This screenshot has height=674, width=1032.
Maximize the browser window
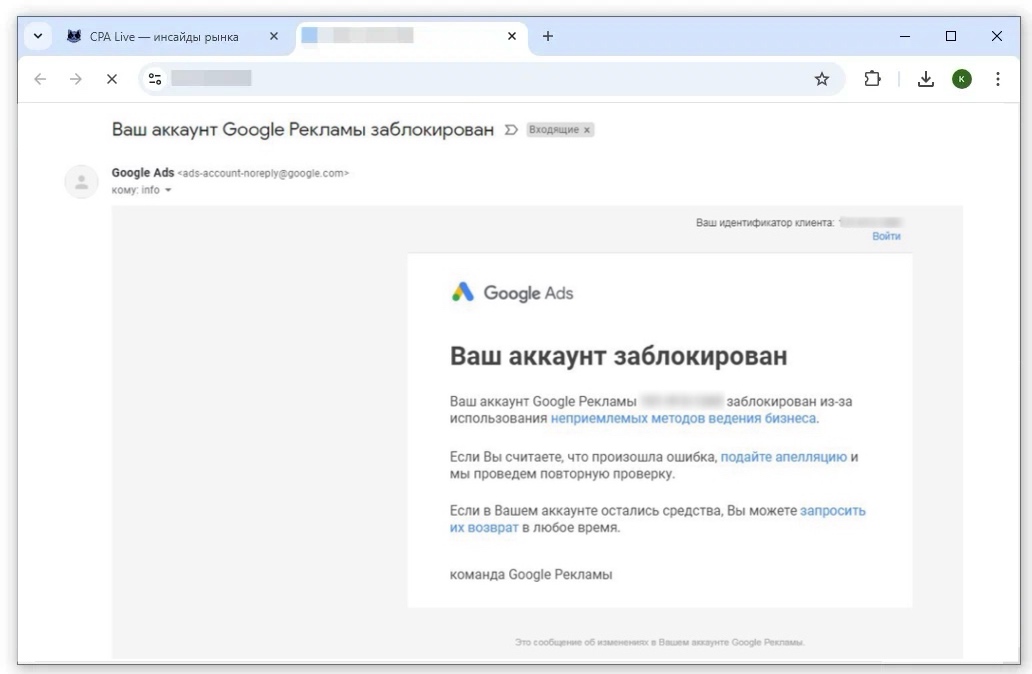pyautogui.click(x=951, y=36)
